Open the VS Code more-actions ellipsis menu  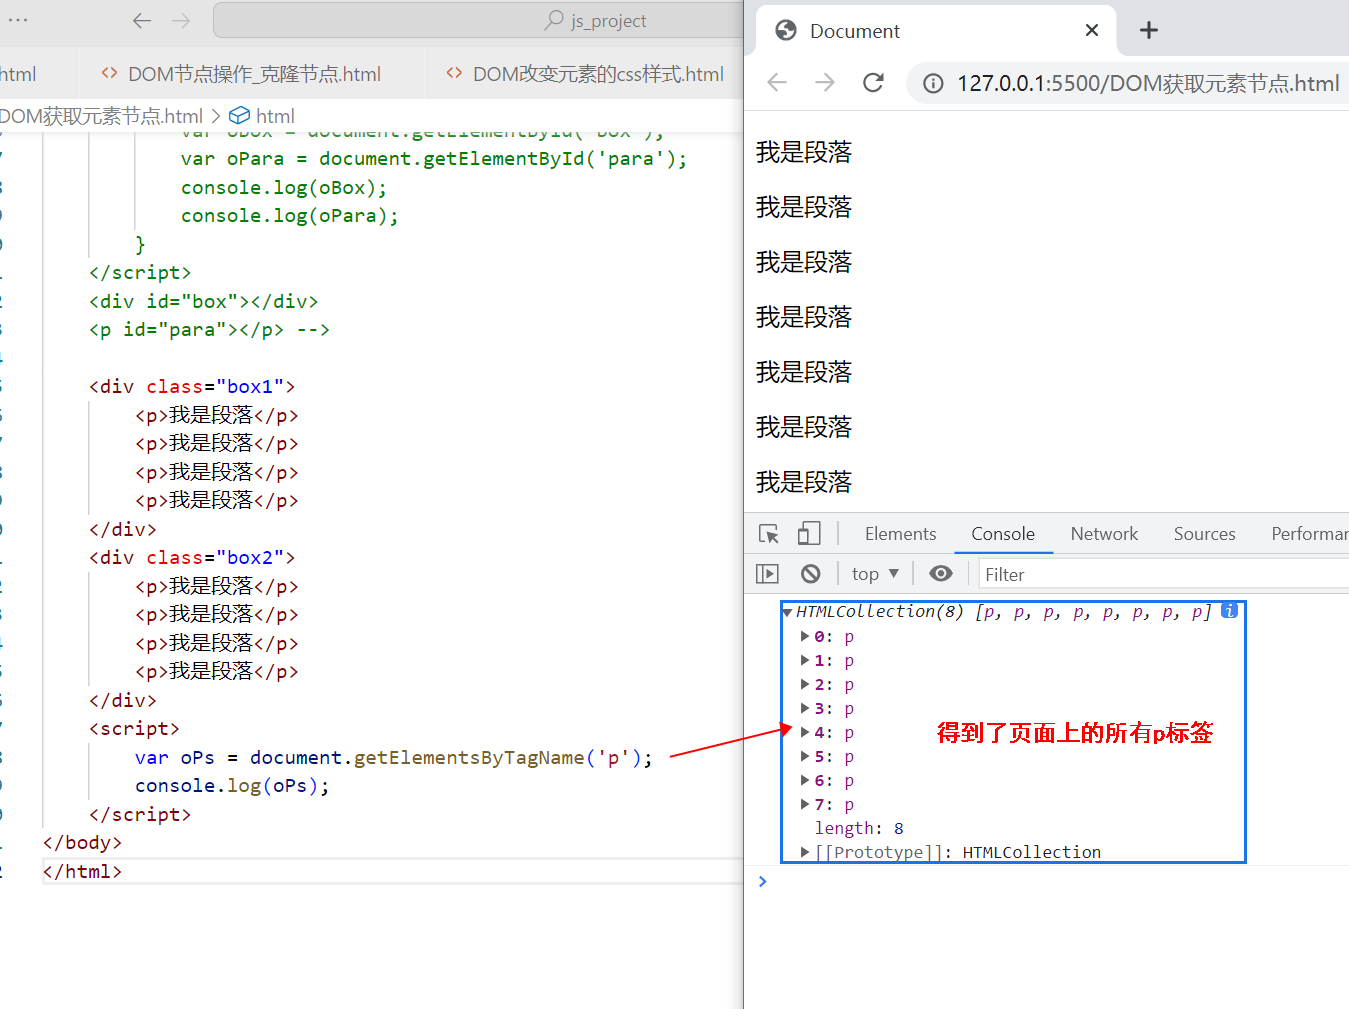click(x=18, y=20)
